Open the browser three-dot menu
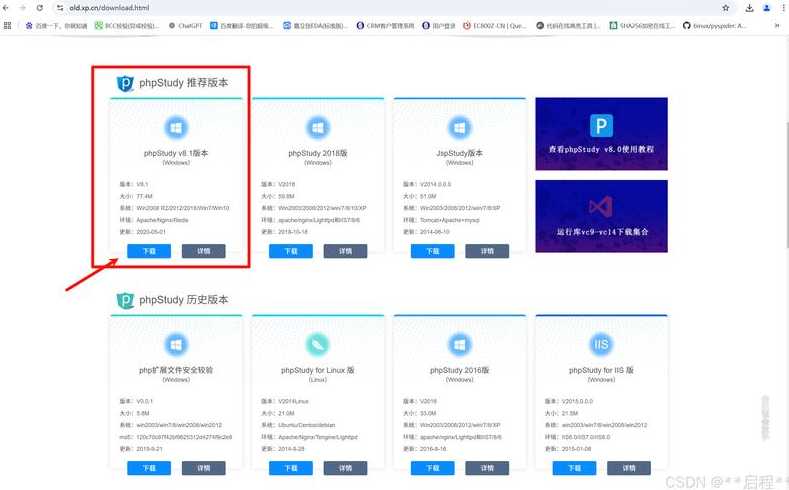The width and height of the screenshot is (789, 490). 783,8
